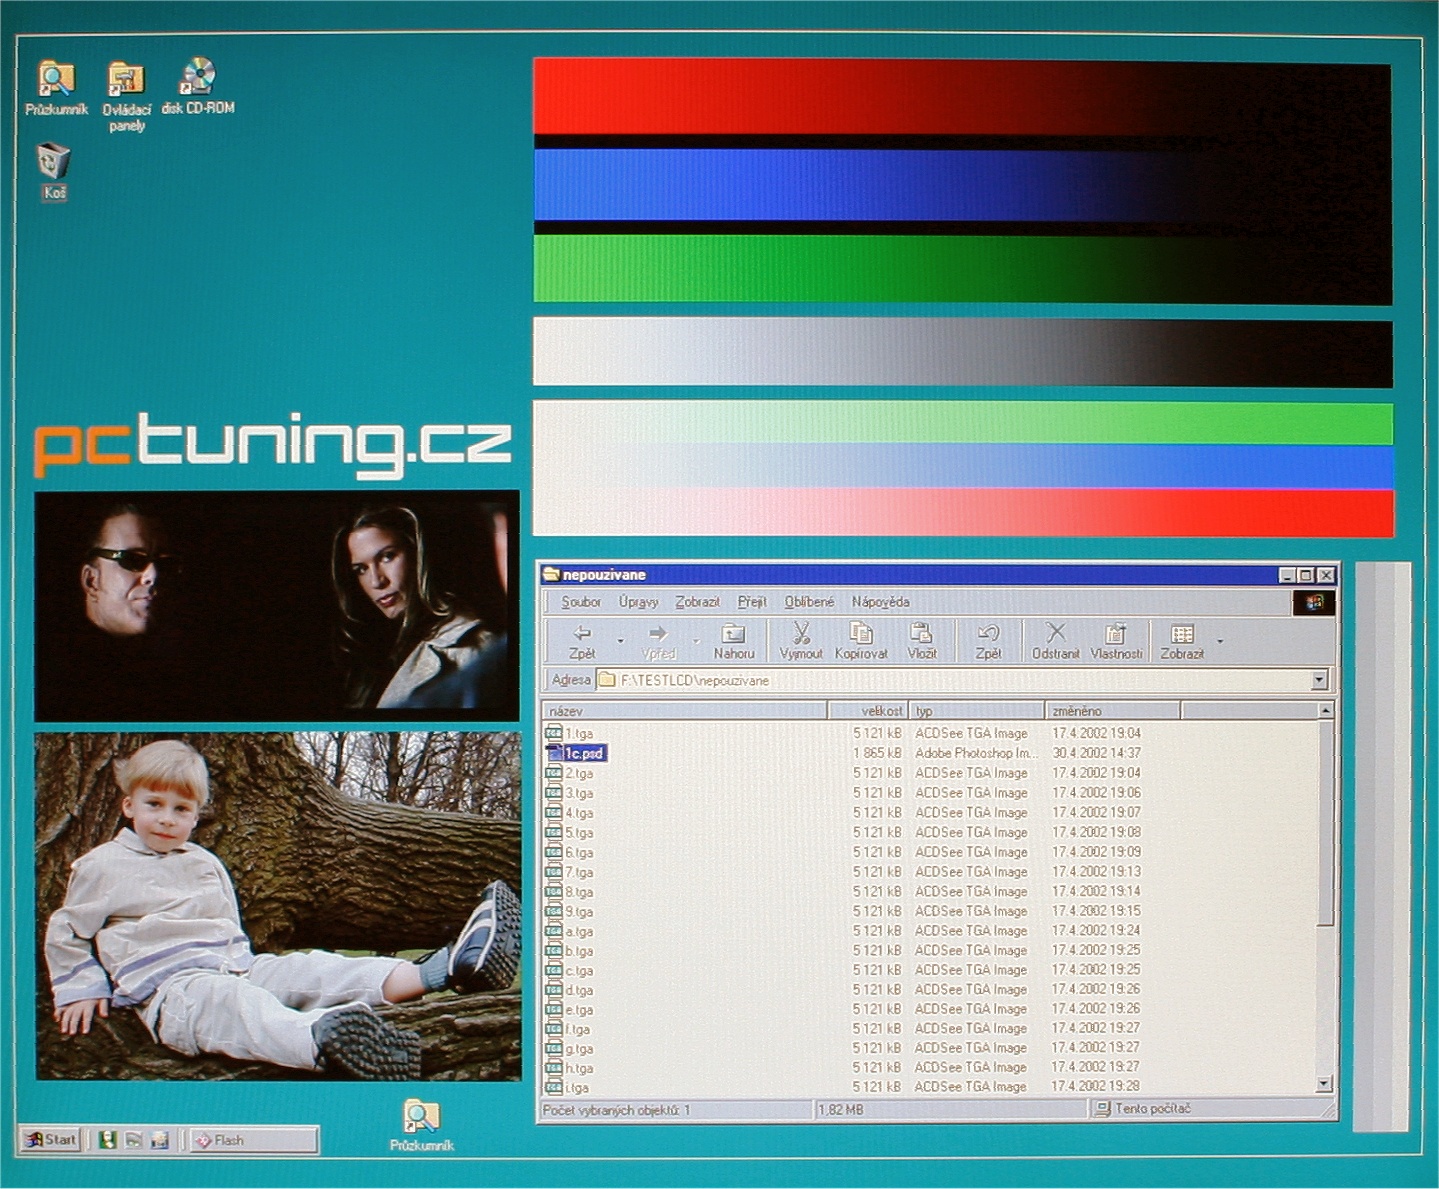
Task: Select the Průzkumník shortcut above the taskbar
Action: tap(421, 1126)
